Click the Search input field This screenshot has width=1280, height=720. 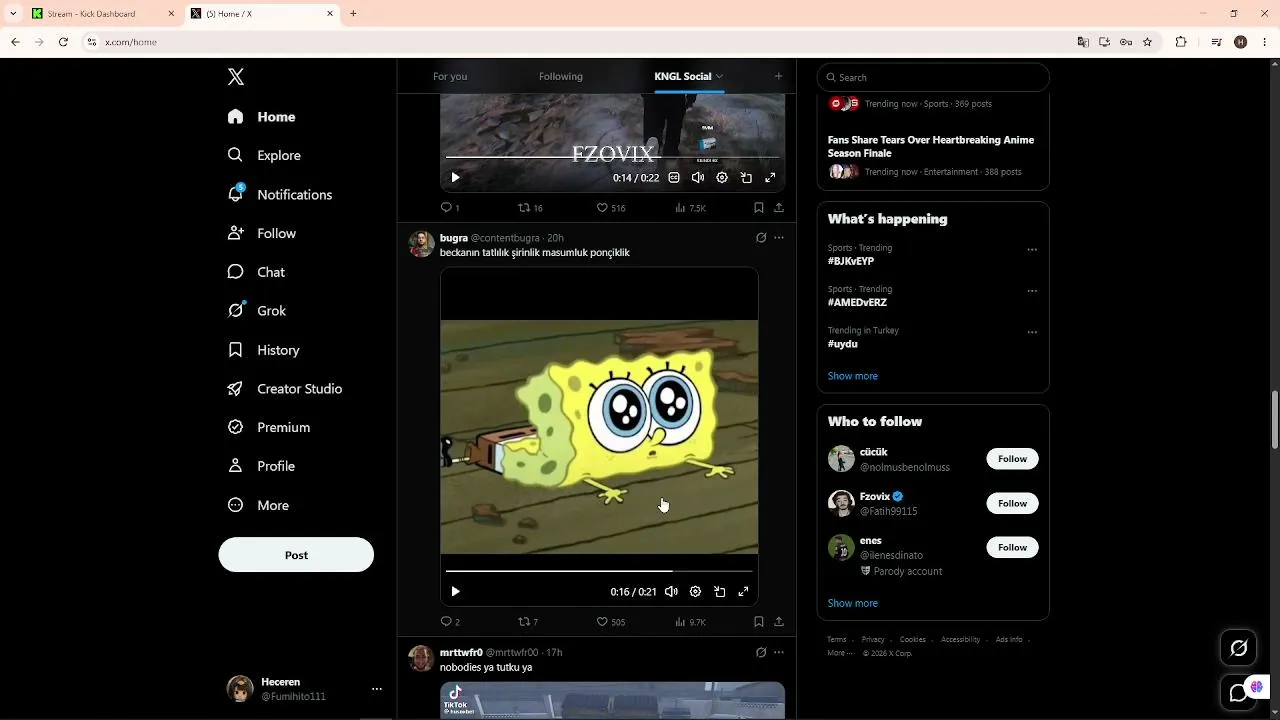933,77
